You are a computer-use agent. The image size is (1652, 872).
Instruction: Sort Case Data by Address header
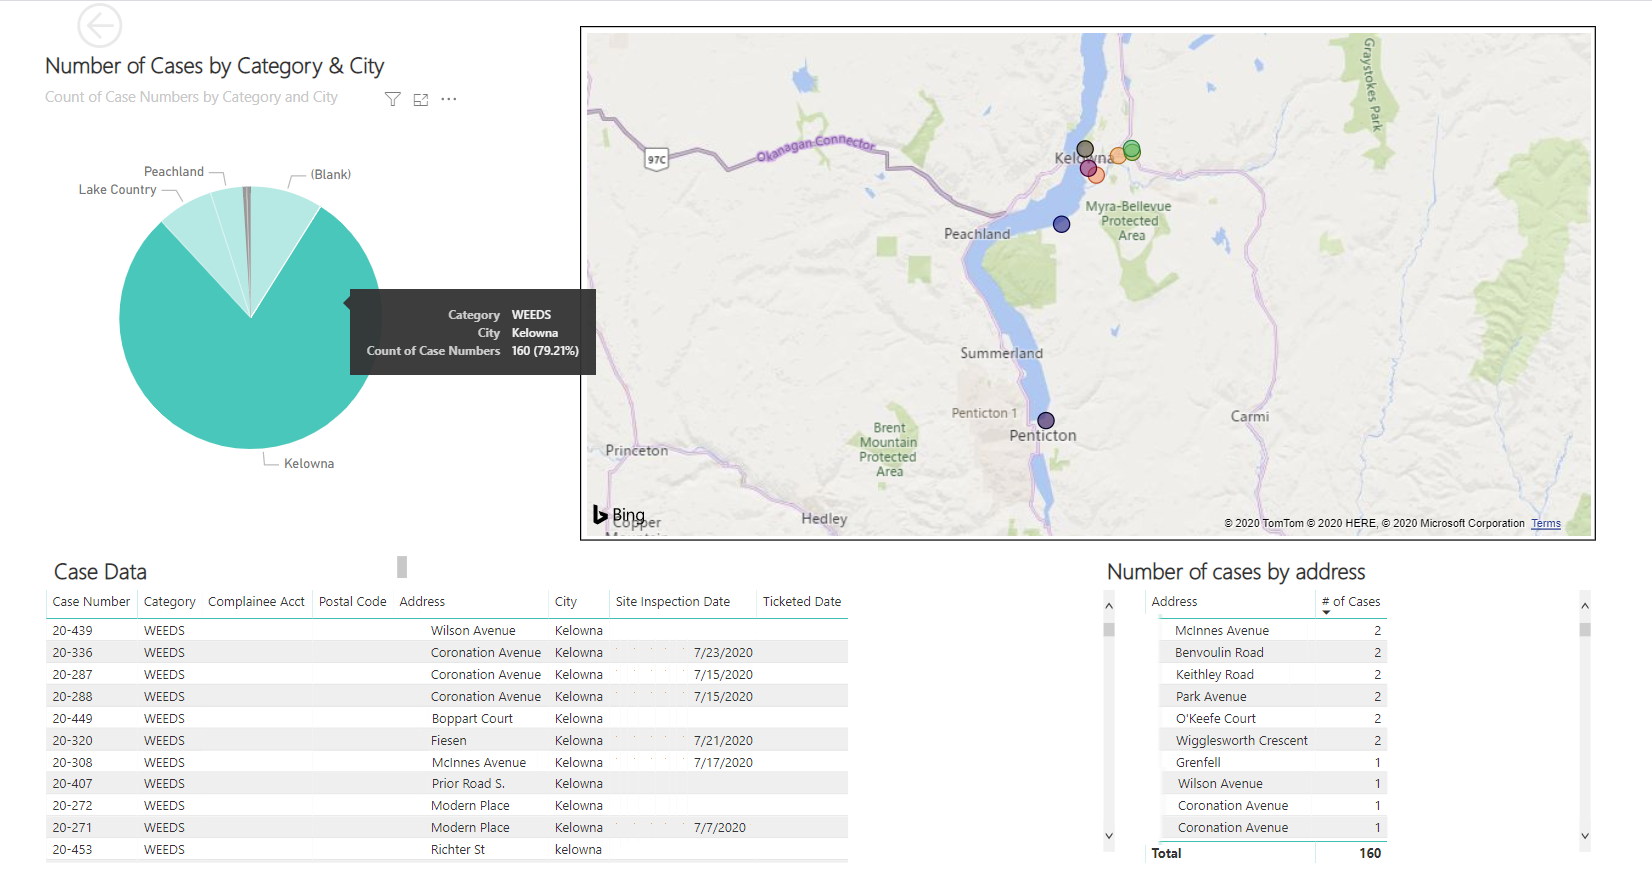pyautogui.click(x=422, y=602)
